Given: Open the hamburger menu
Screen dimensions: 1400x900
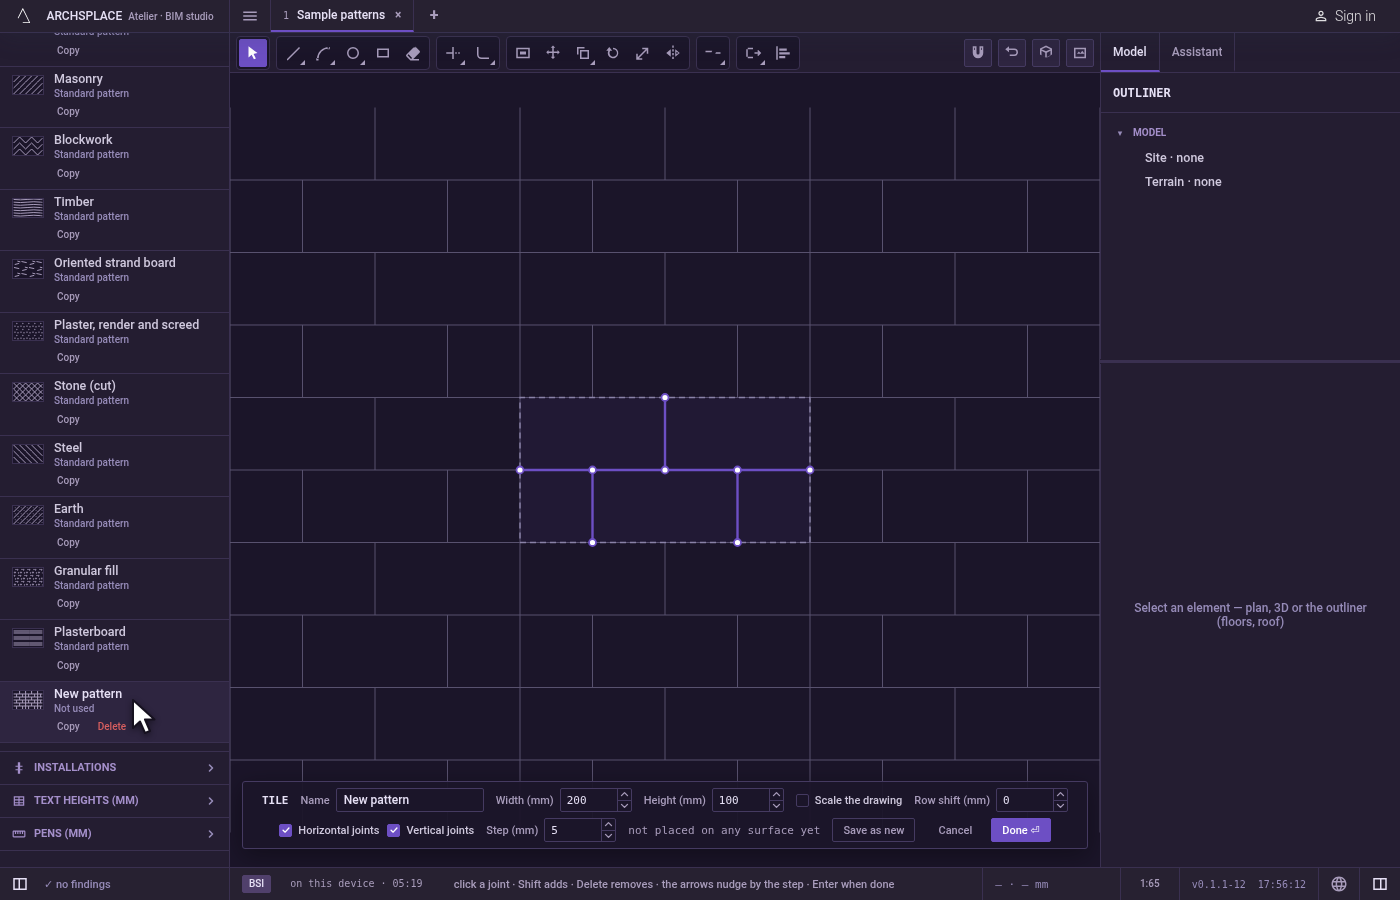Looking at the screenshot, I should (x=250, y=16).
